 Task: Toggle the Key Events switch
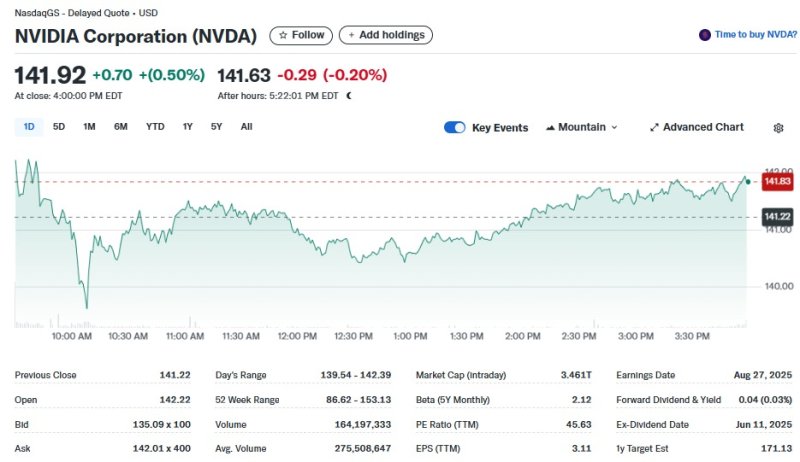click(455, 127)
